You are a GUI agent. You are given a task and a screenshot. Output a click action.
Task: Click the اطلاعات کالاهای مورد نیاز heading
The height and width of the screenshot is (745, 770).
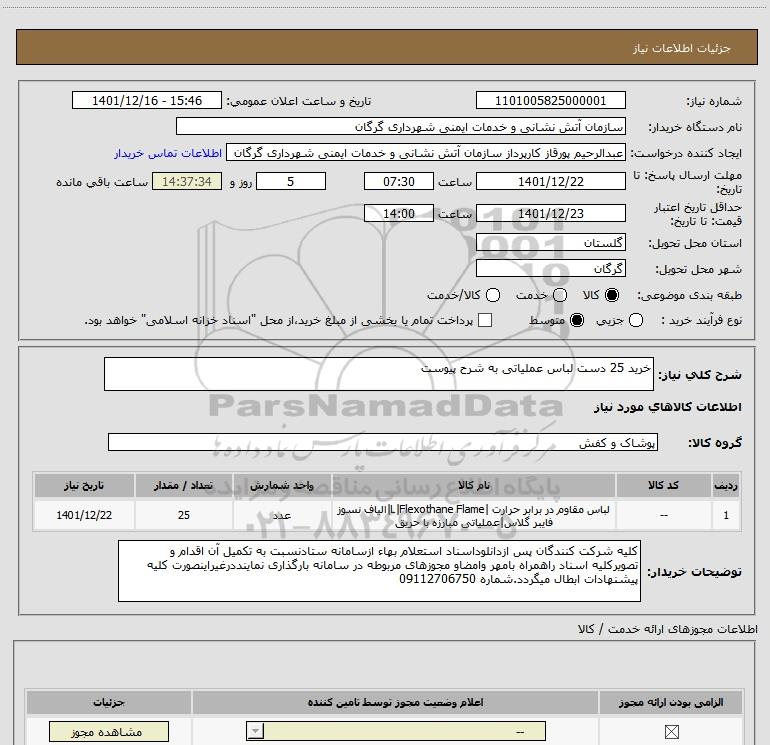(668, 407)
